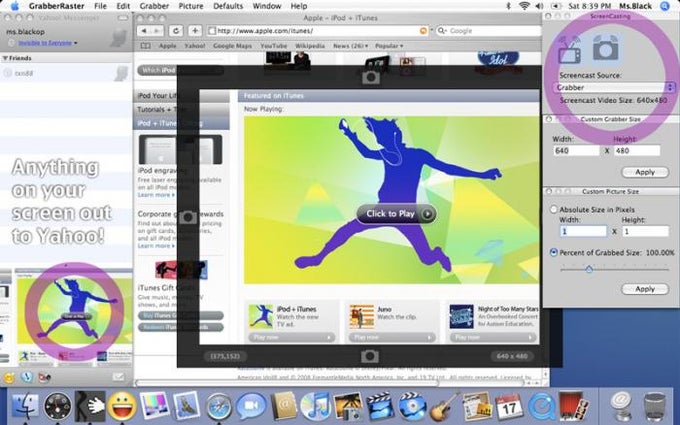
Task: Click the camera snapshot icon in ScreenCasting panel
Action: 605,48
